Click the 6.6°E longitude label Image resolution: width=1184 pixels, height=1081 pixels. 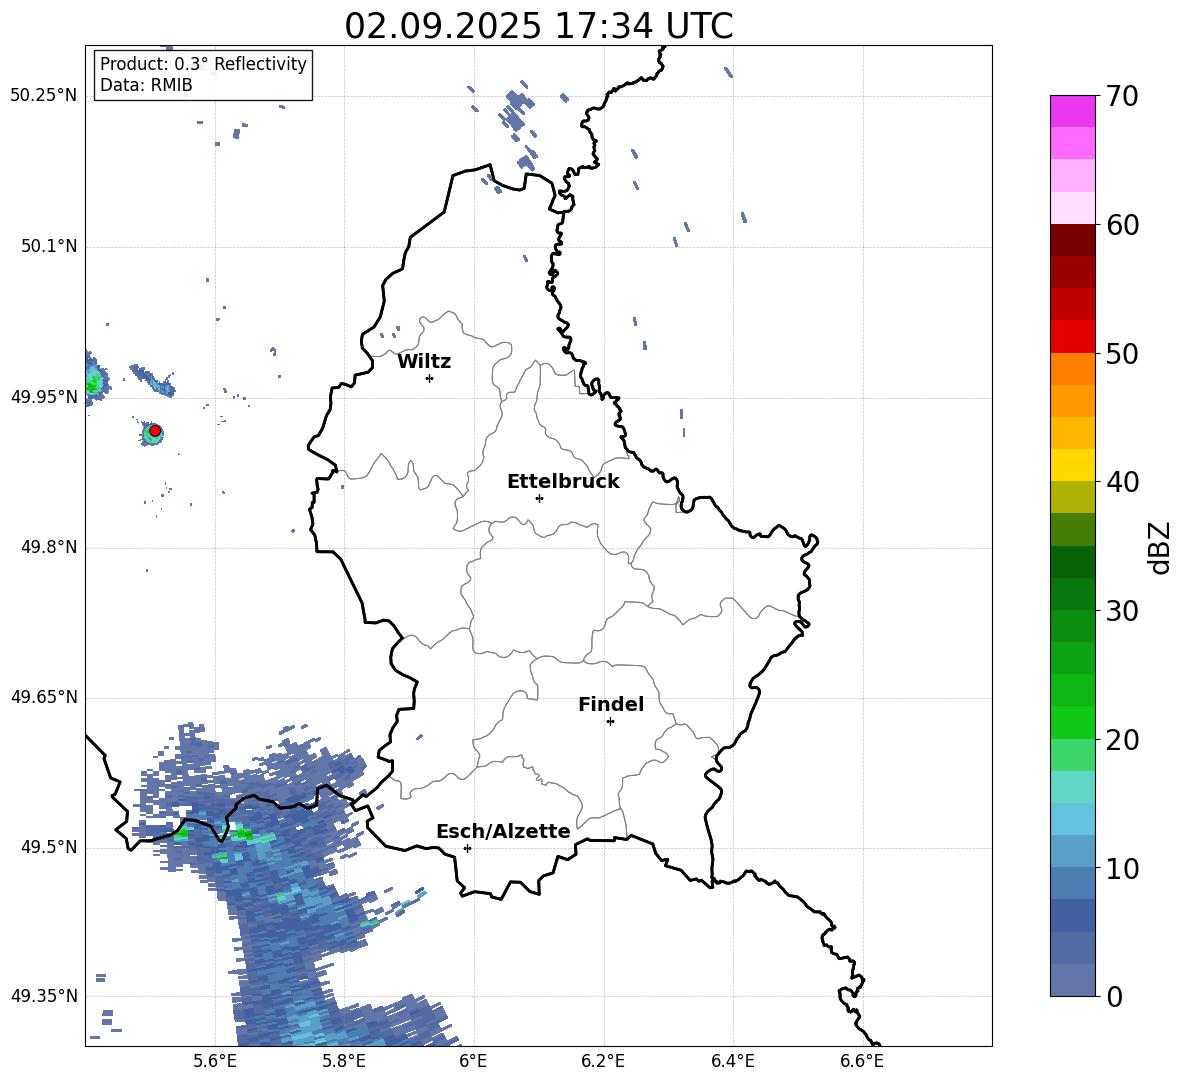(x=862, y=1061)
